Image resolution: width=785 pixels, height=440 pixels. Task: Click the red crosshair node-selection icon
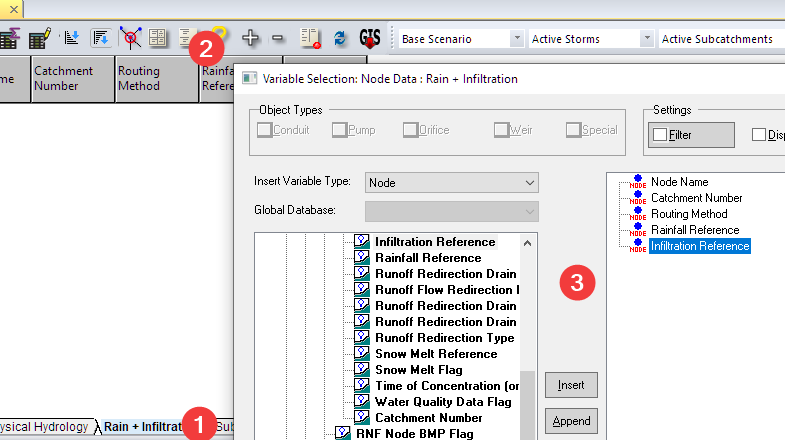tap(131, 38)
